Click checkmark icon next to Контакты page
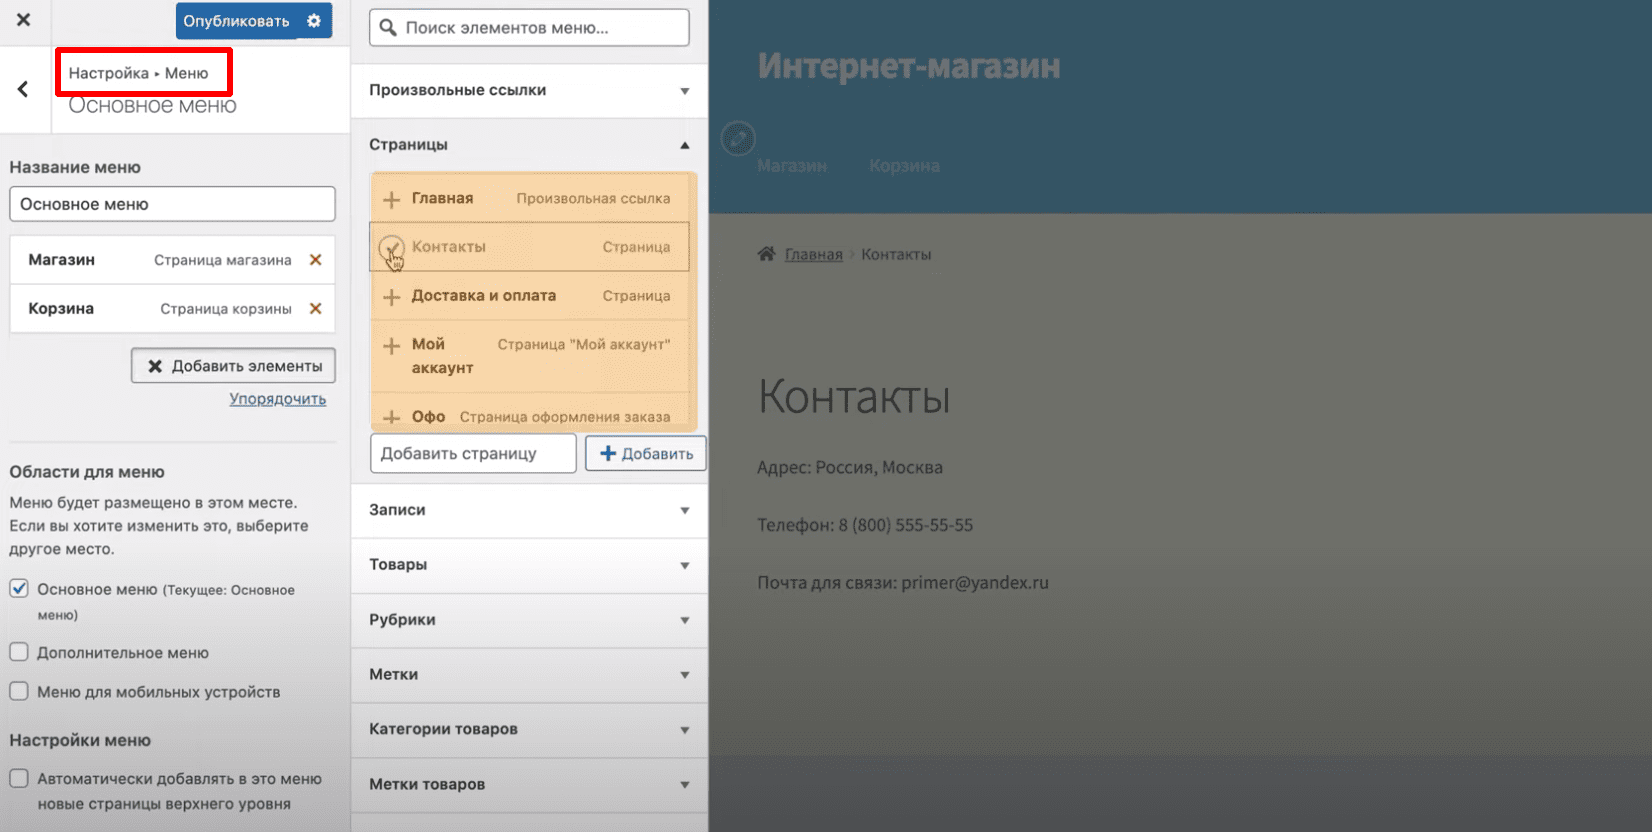Screen dimensions: 1652x832 391,247
